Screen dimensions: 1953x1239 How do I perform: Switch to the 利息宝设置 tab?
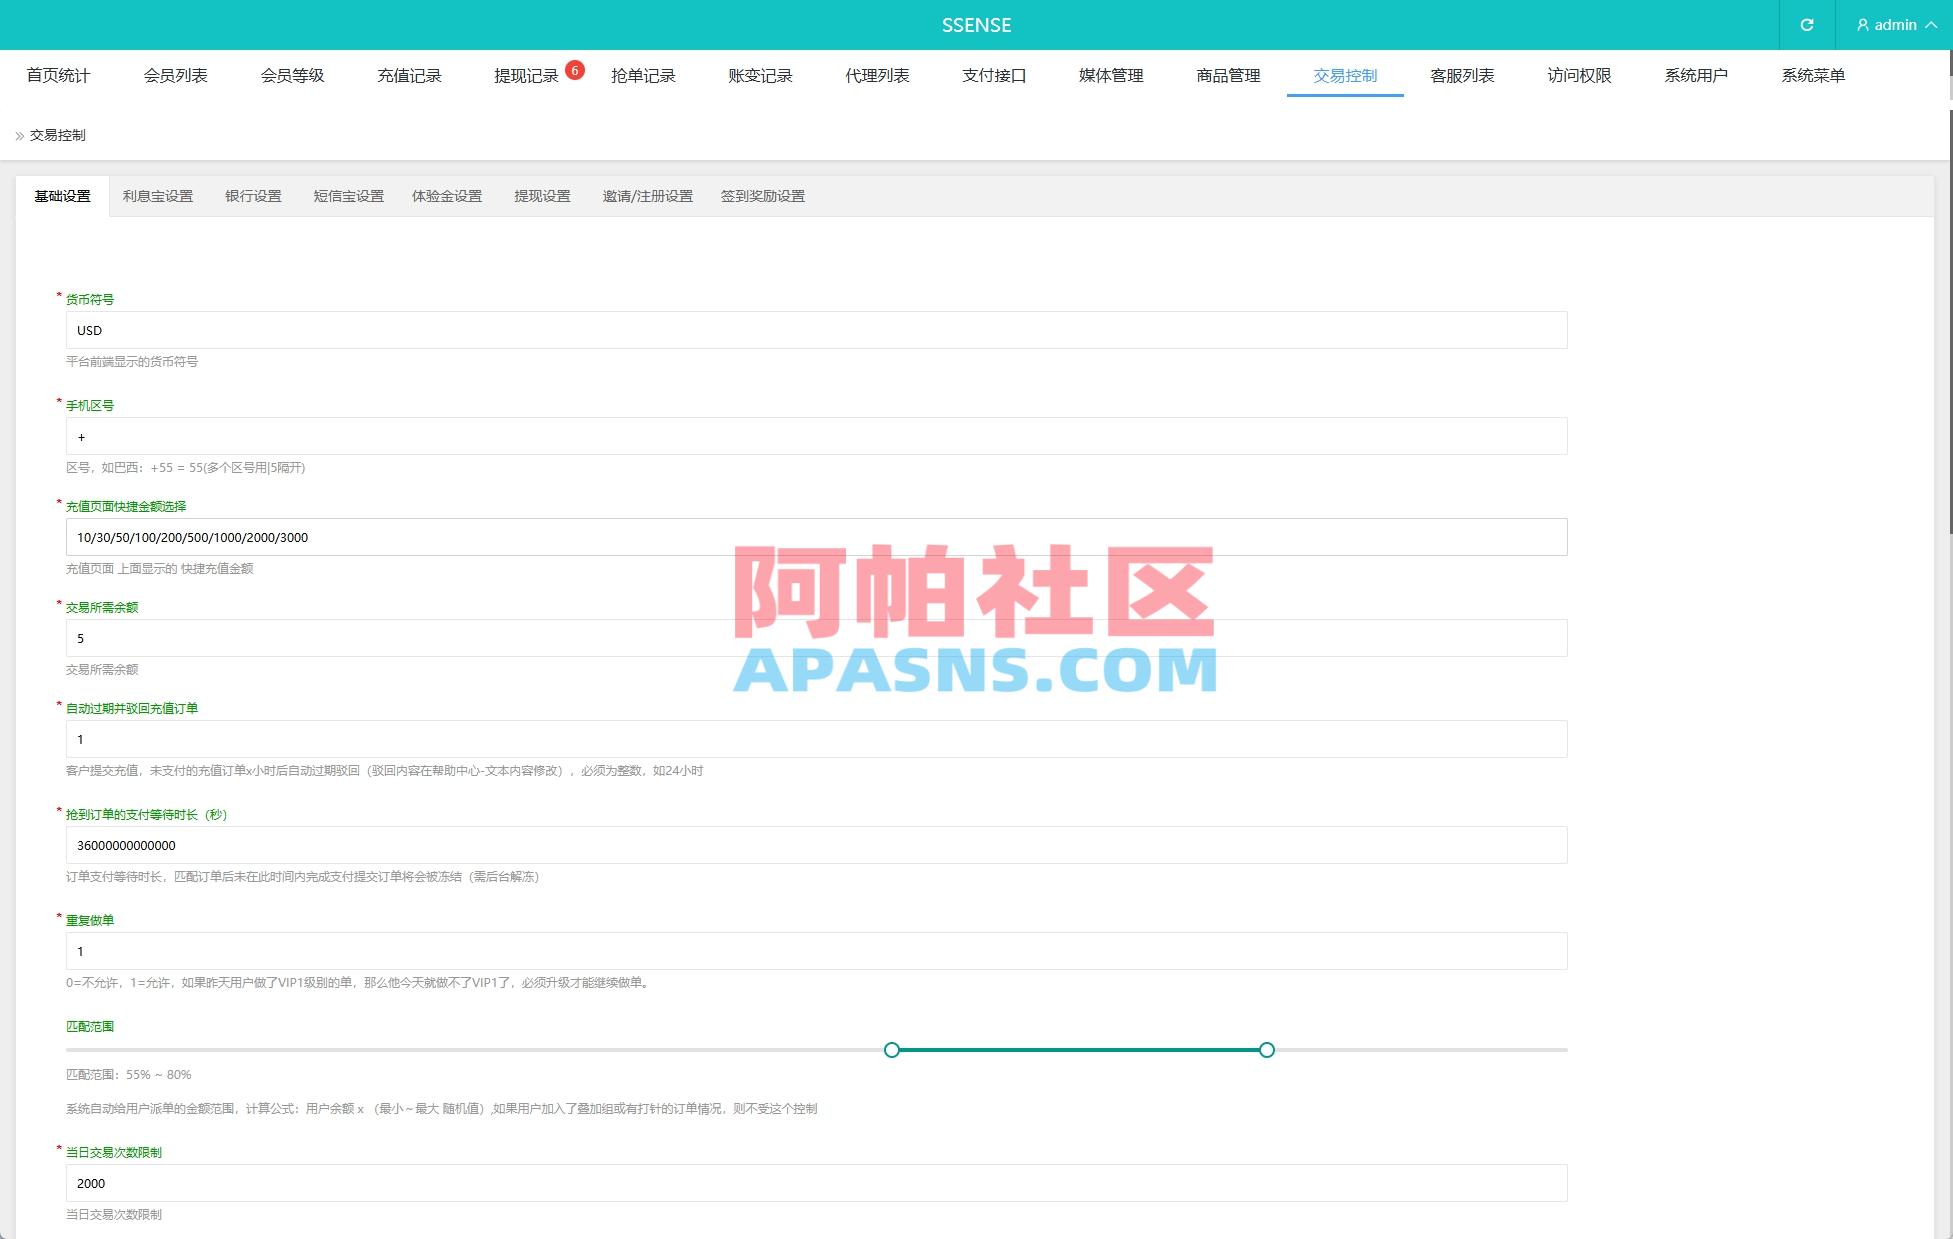157,196
